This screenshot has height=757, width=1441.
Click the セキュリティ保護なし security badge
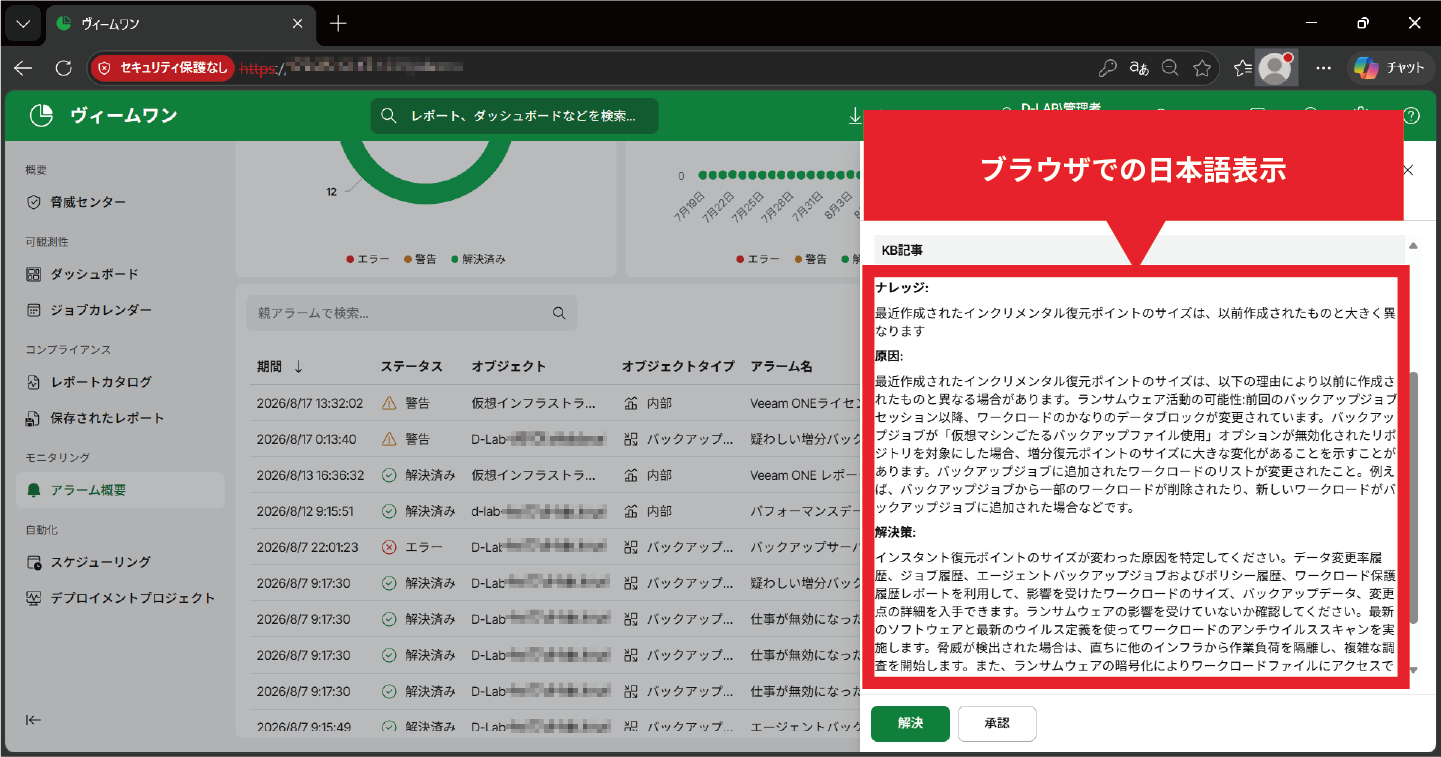click(x=162, y=68)
